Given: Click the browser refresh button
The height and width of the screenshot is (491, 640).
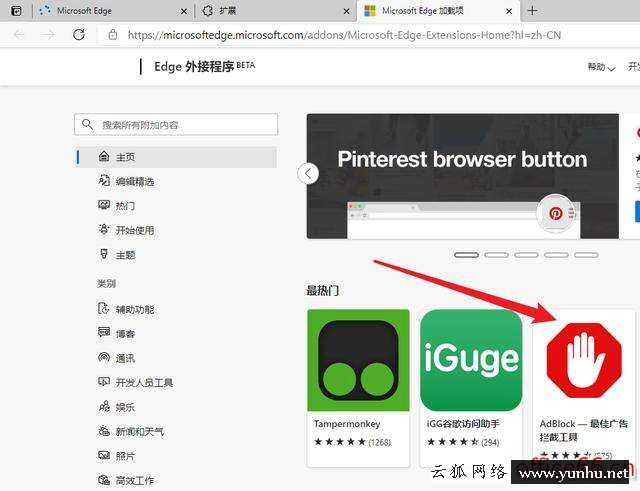Looking at the screenshot, I should click(79, 35).
